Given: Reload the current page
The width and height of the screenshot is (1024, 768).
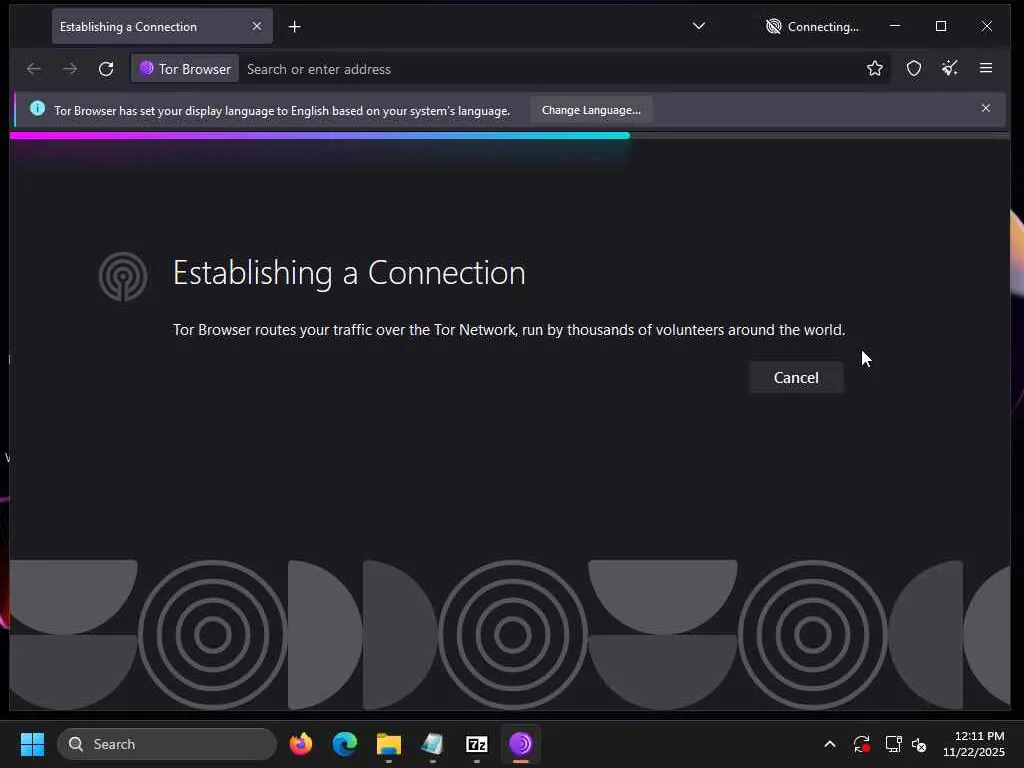Looking at the screenshot, I should coord(106,69).
